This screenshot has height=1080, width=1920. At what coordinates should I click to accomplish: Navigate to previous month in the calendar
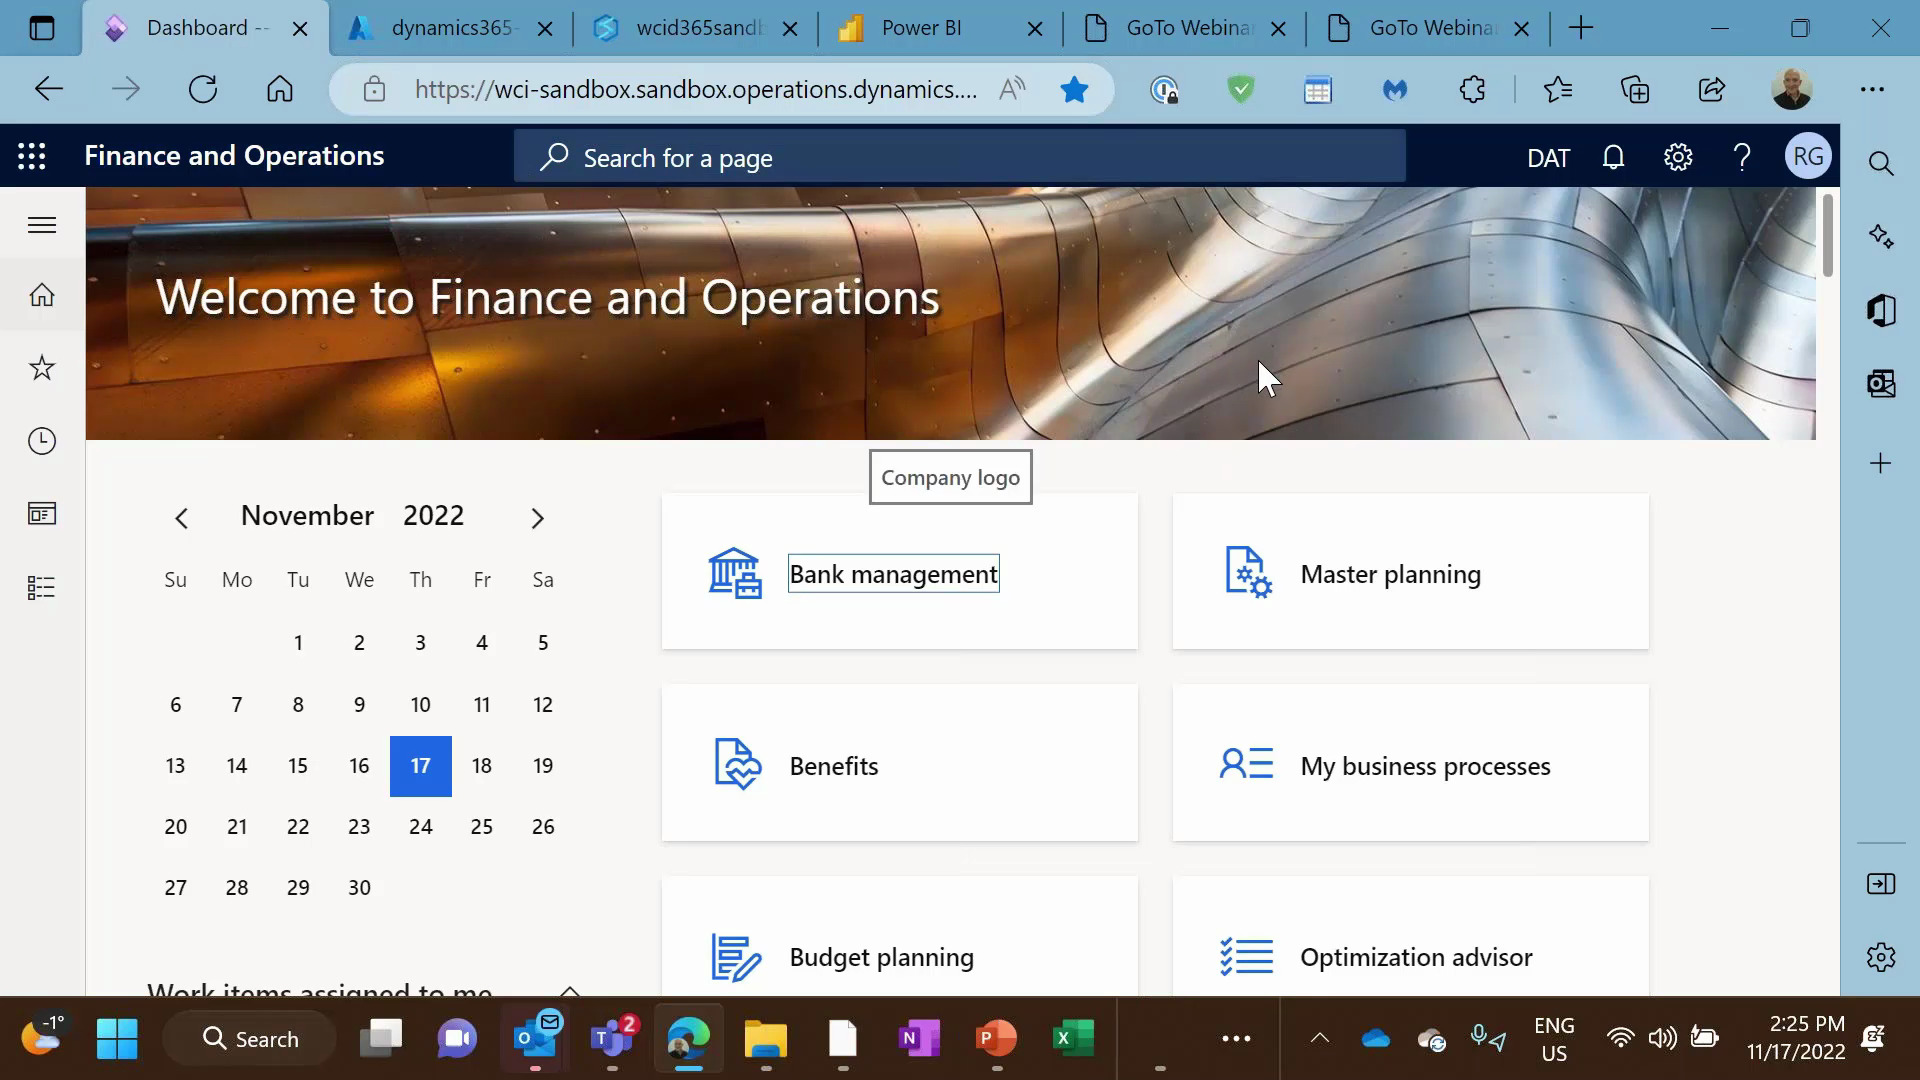tap(181, 517)
